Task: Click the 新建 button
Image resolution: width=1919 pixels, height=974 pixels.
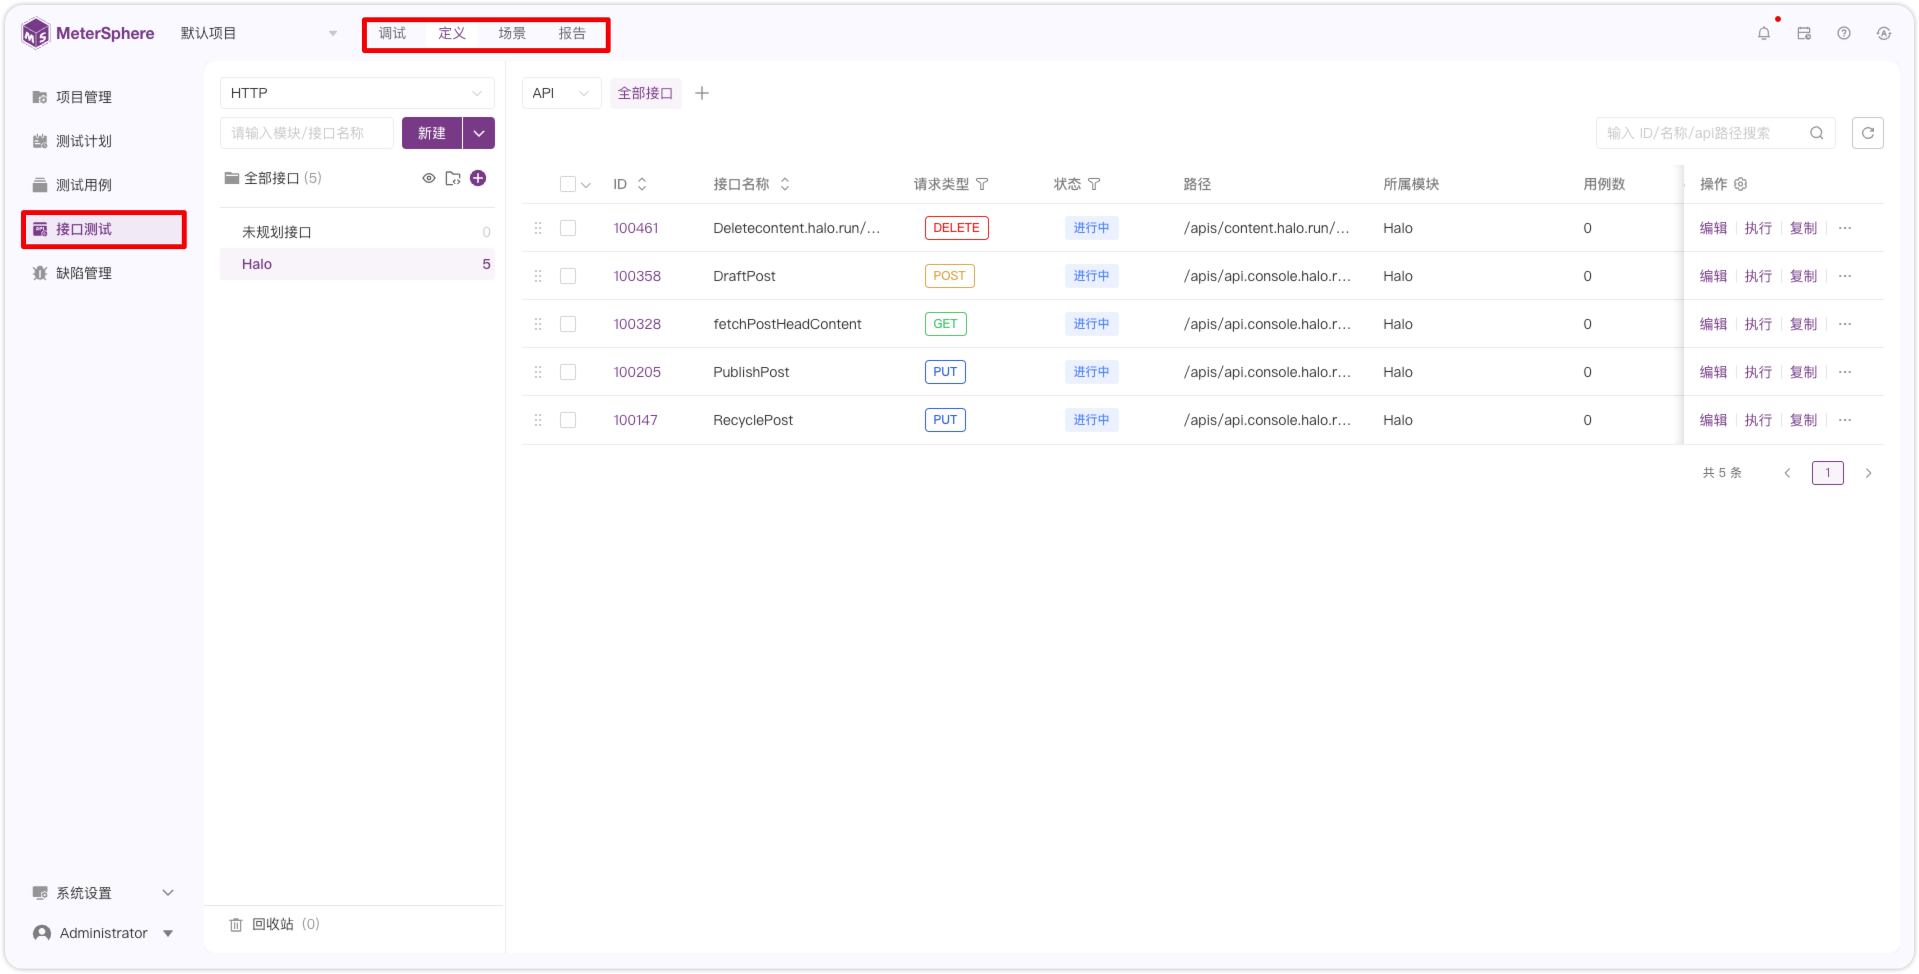Action: coord(432,133)
